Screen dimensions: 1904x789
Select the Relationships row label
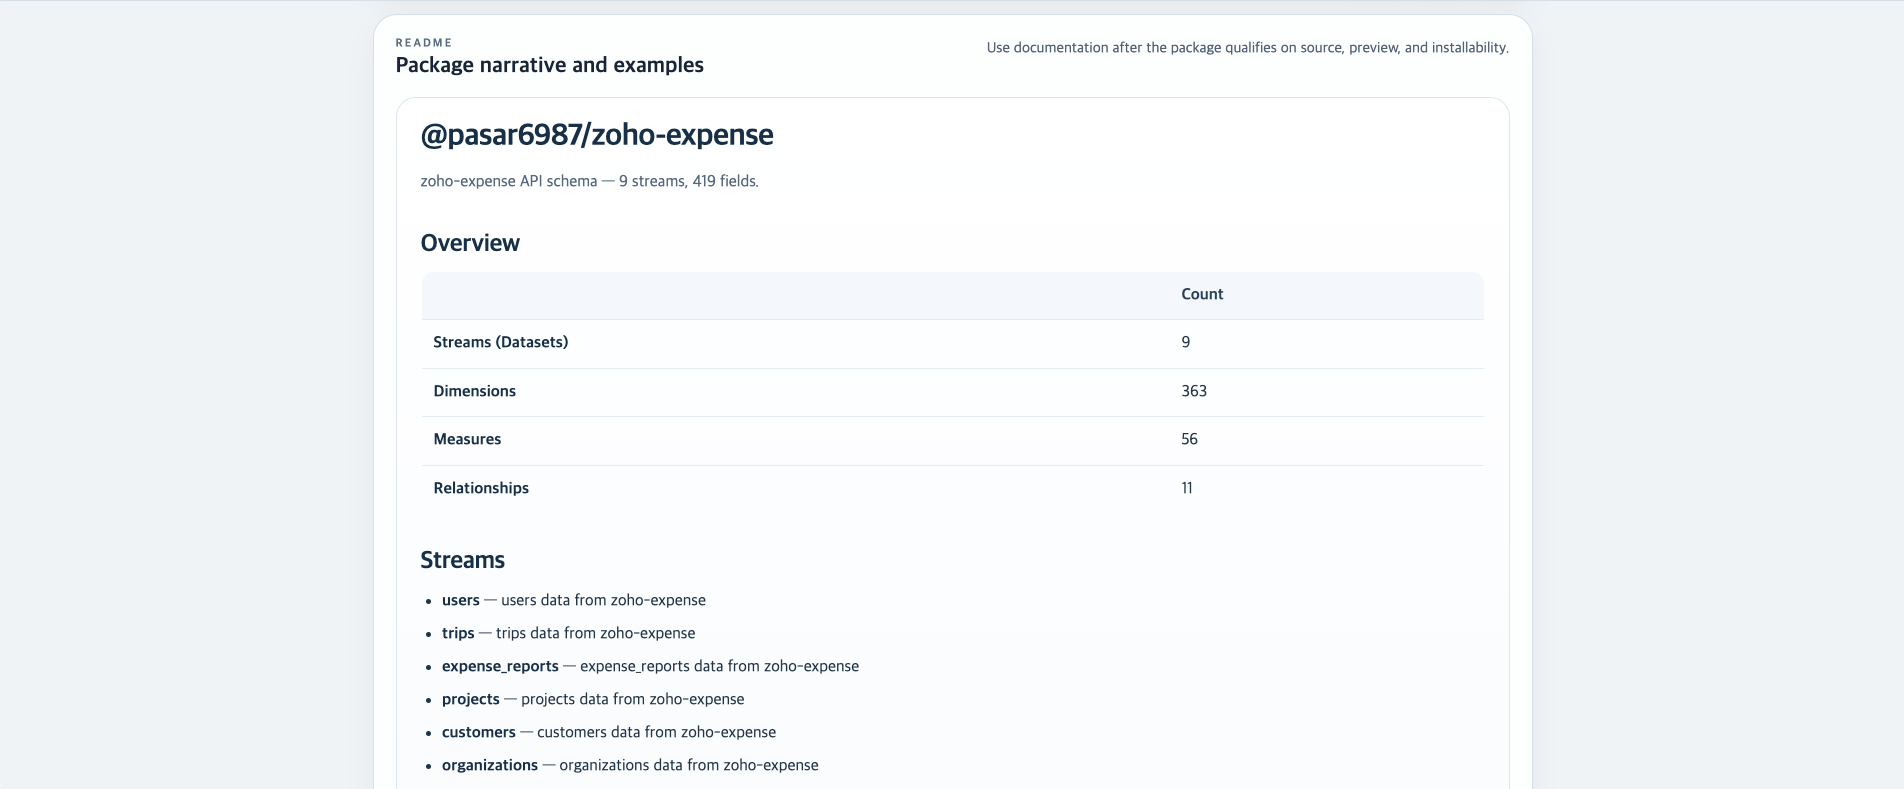[481, 488]
